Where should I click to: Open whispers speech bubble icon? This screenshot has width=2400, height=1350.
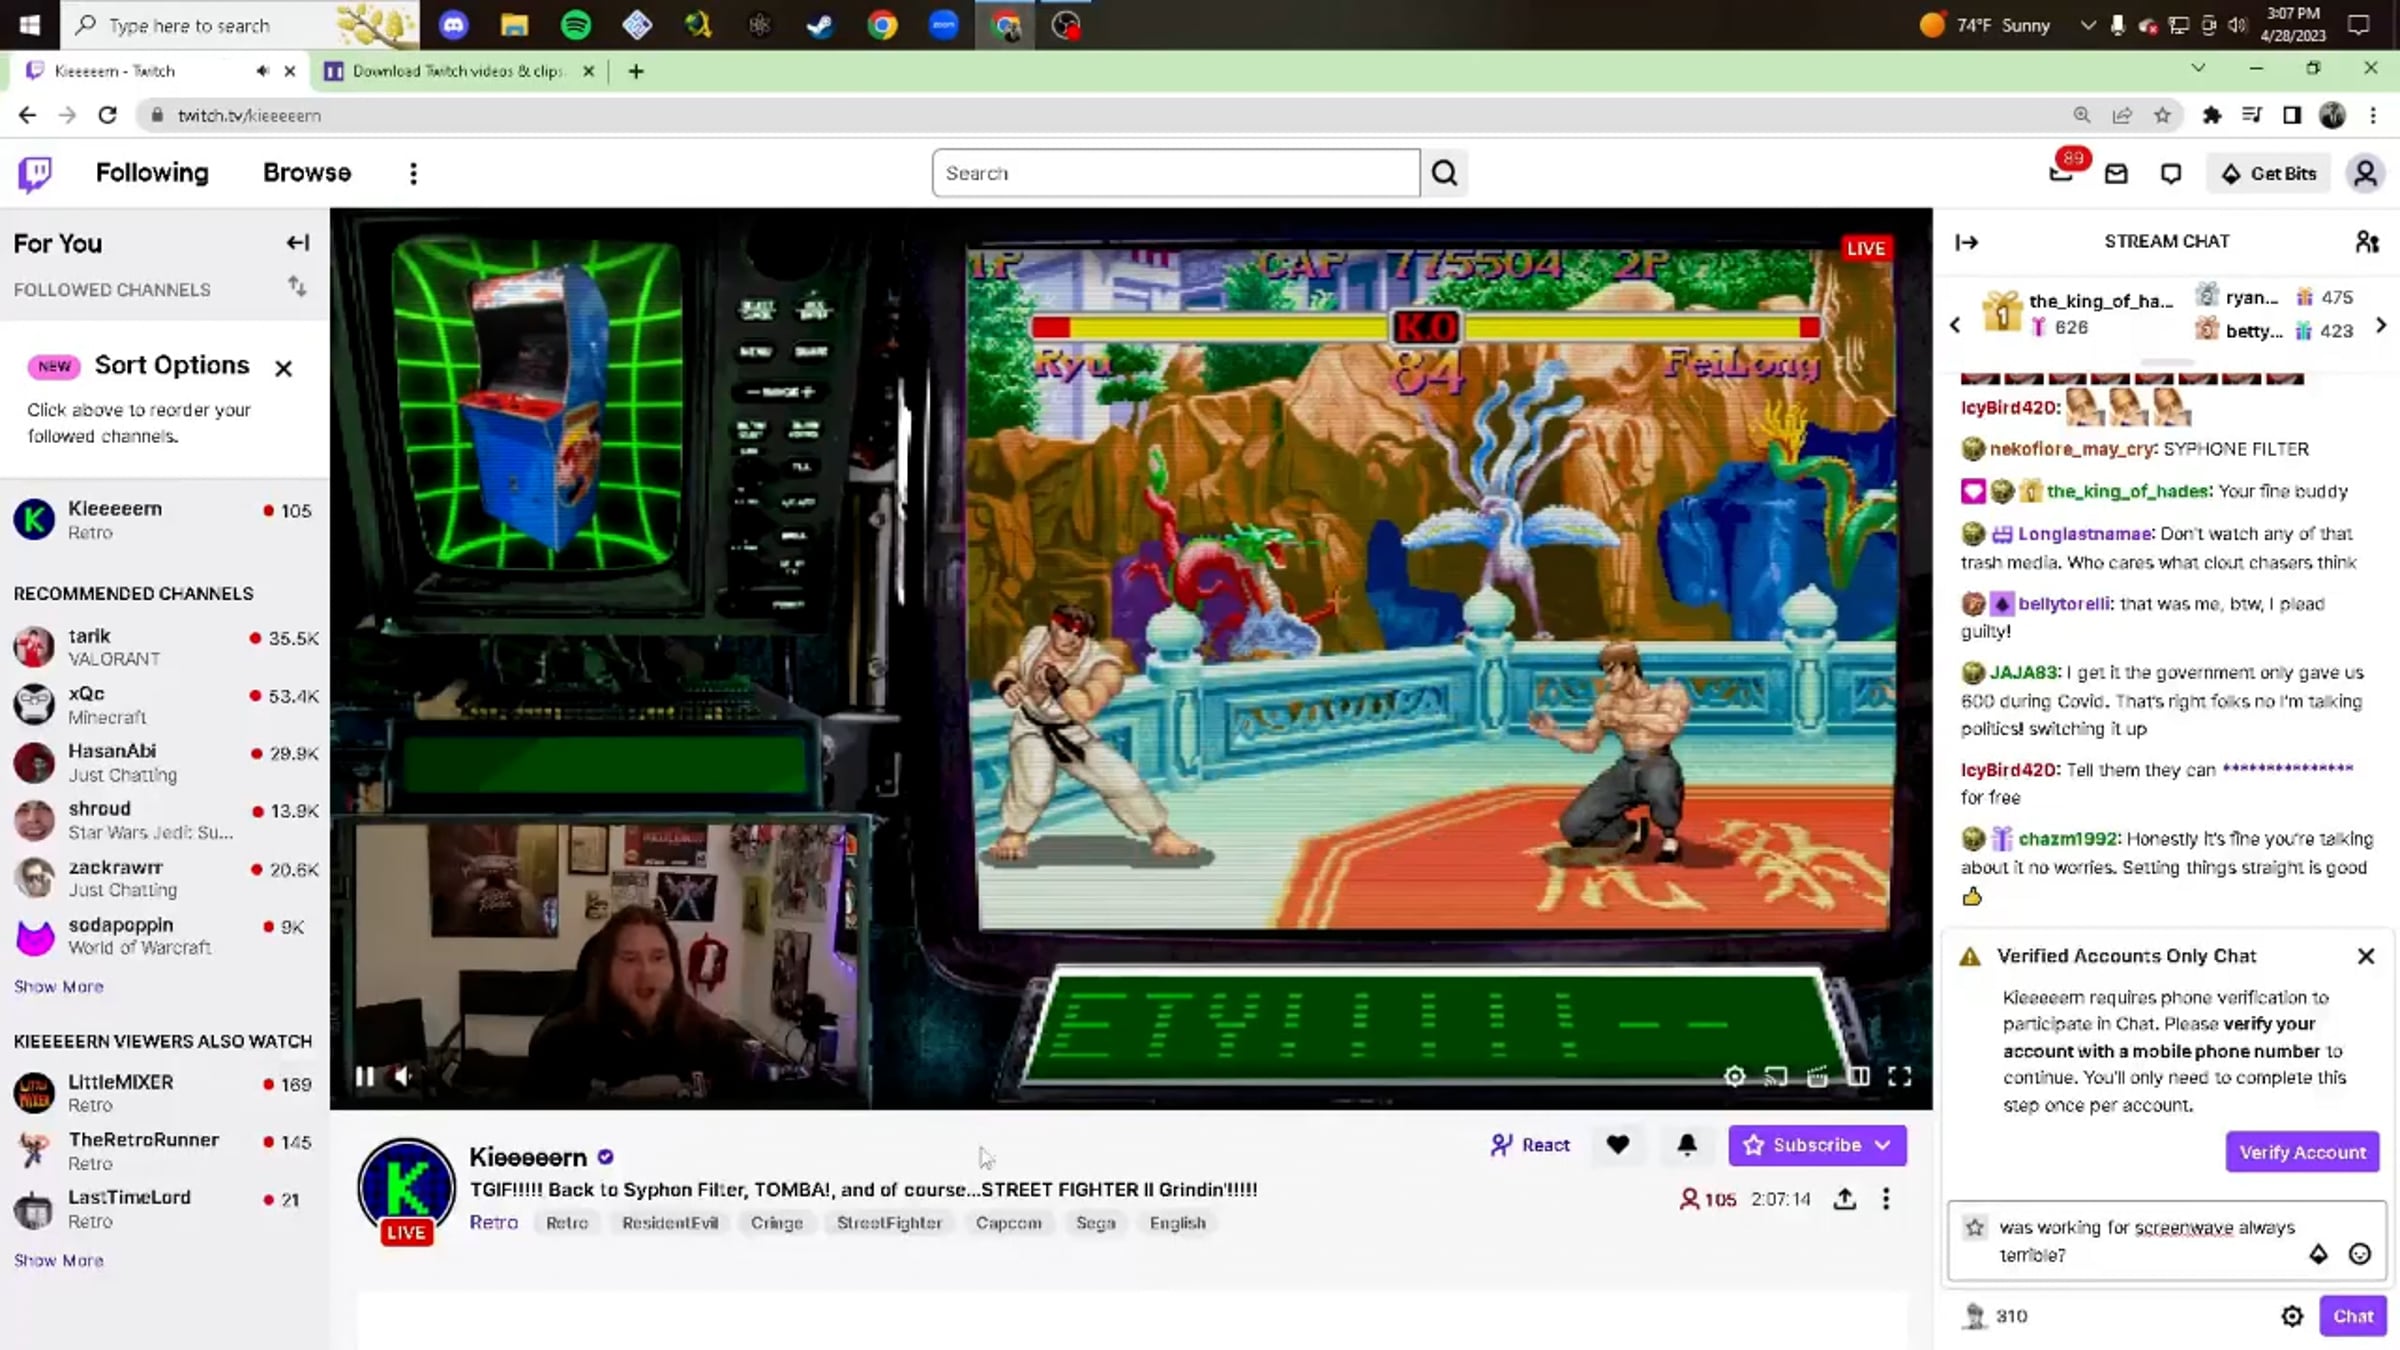[x=2170, y=174]
